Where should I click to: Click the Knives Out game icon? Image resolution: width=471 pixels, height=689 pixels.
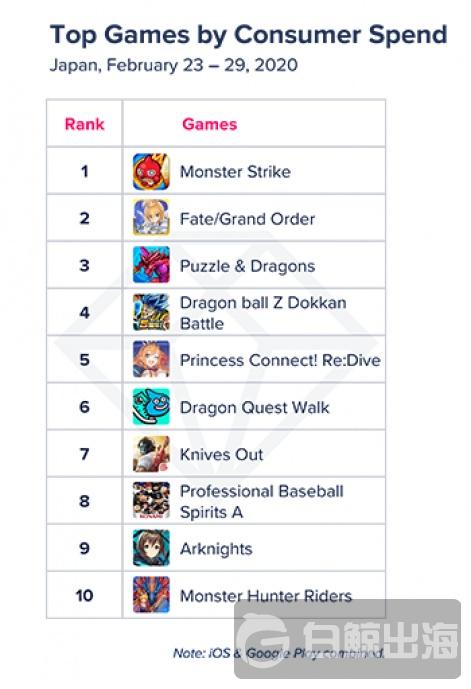tap(151, 454)
